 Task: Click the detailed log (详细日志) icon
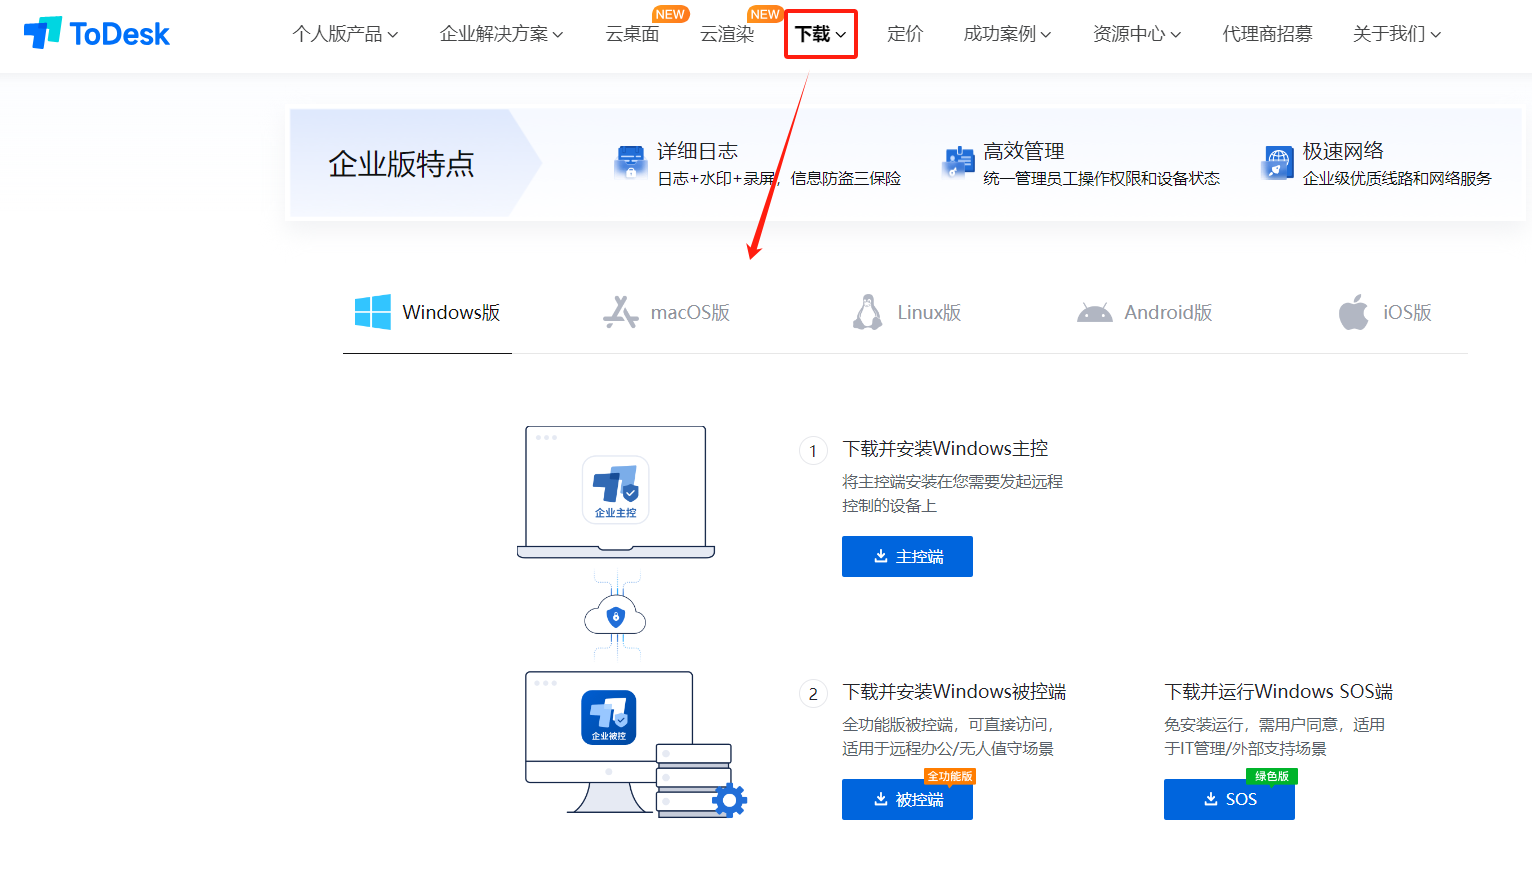[x=630, y=162]
